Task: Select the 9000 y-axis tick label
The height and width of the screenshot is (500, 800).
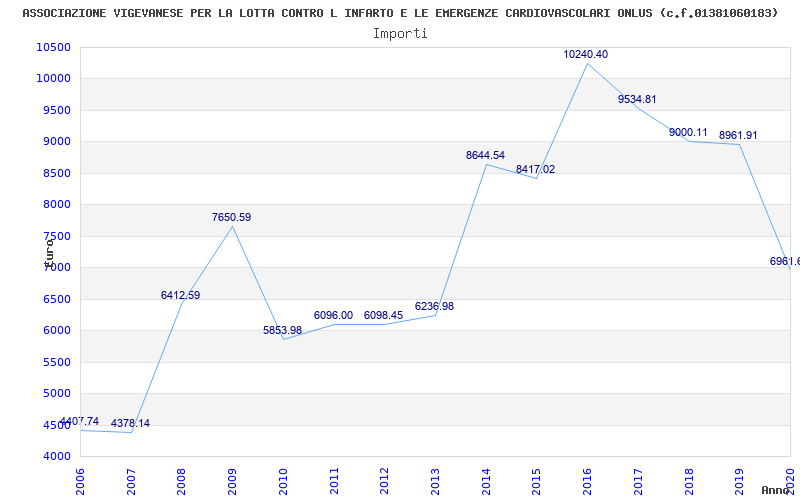Action: point(56,141)
